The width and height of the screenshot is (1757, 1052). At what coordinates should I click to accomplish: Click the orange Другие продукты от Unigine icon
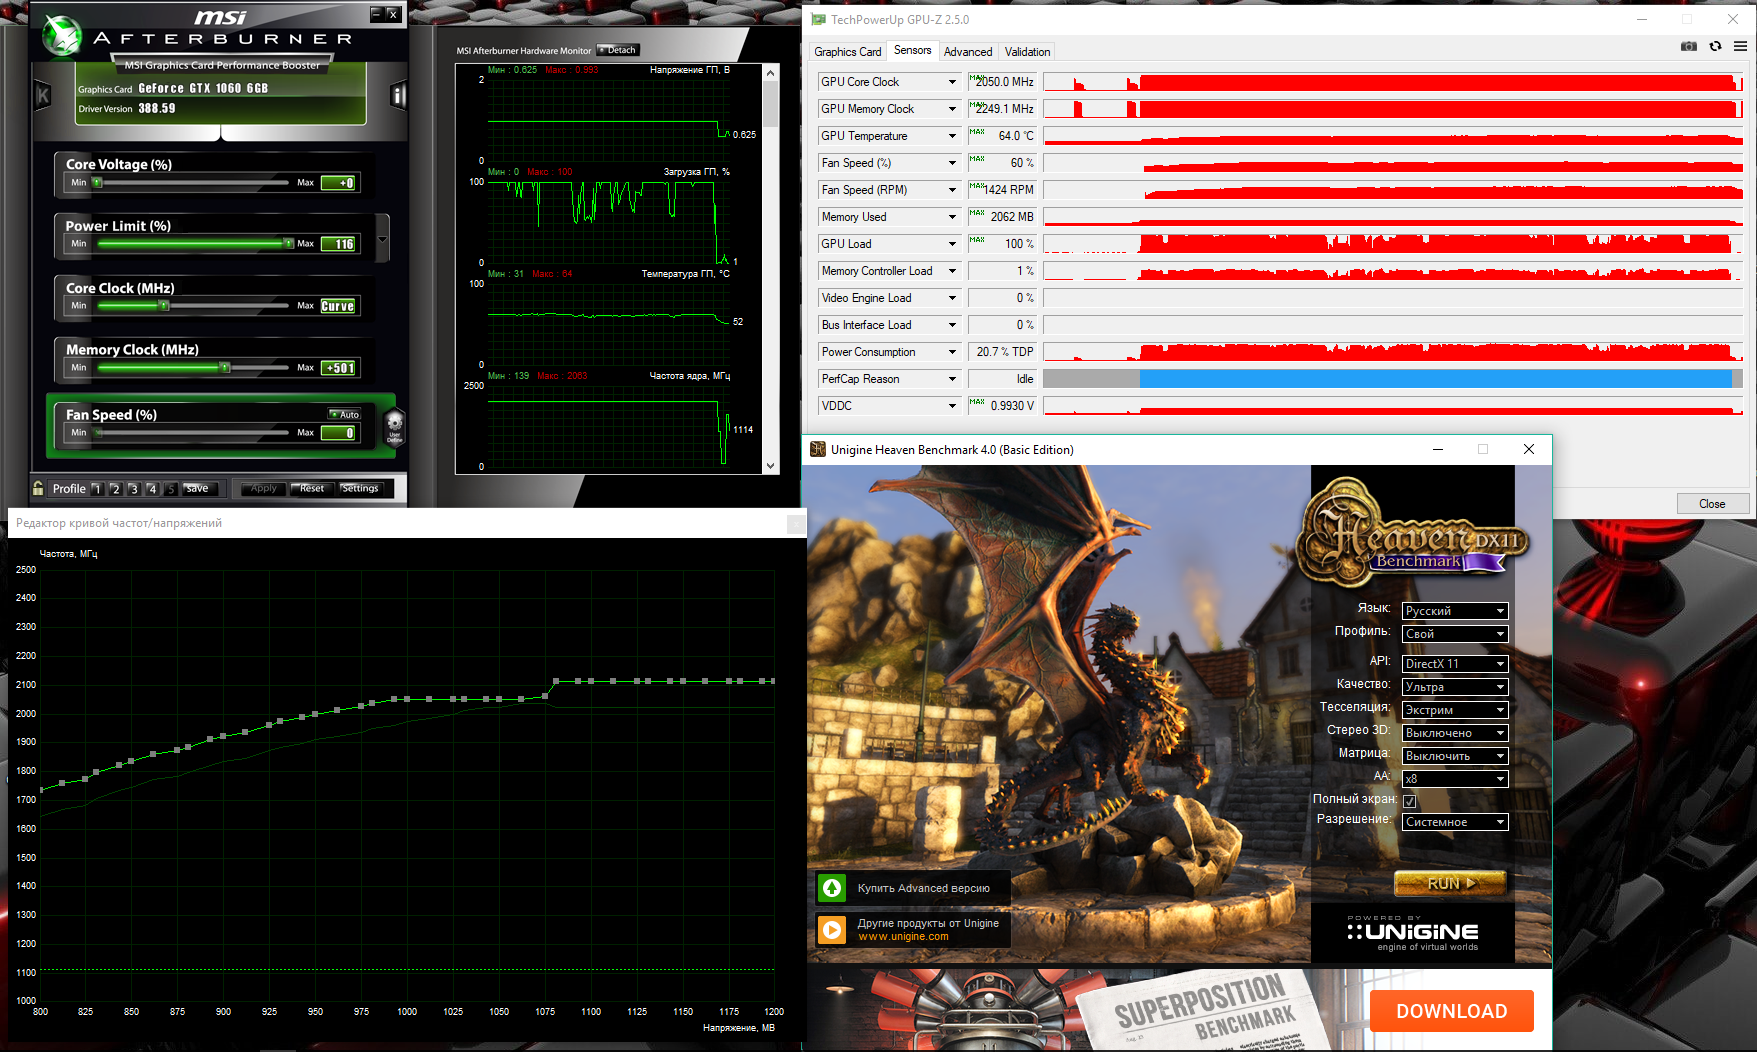832,930
